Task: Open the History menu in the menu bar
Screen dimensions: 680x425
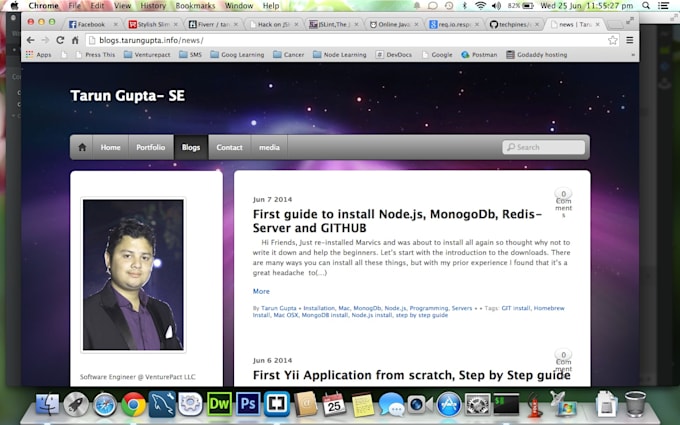Action: pyautogui.click(x=153, y=6)
